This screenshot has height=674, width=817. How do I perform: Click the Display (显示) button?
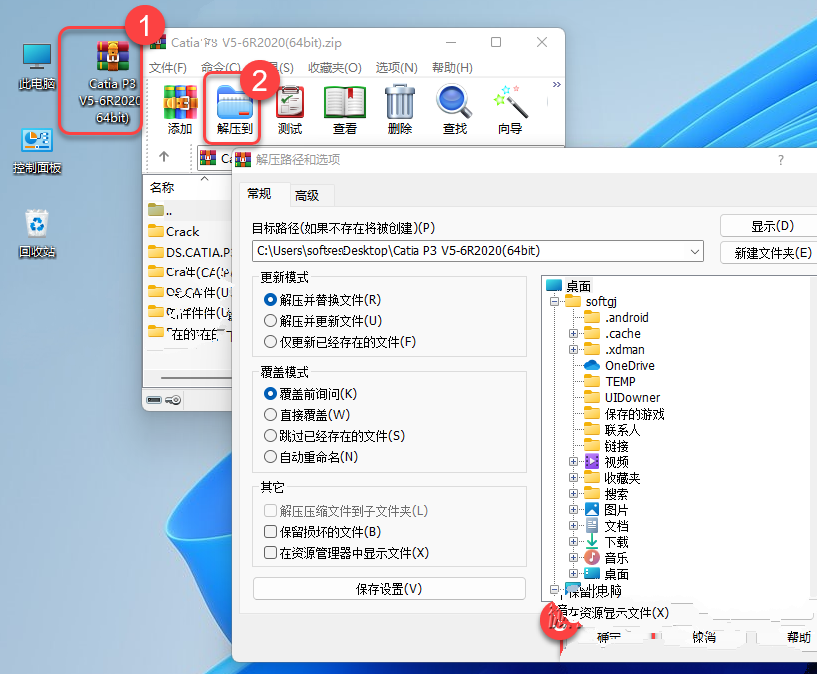(x=771, y=226)
